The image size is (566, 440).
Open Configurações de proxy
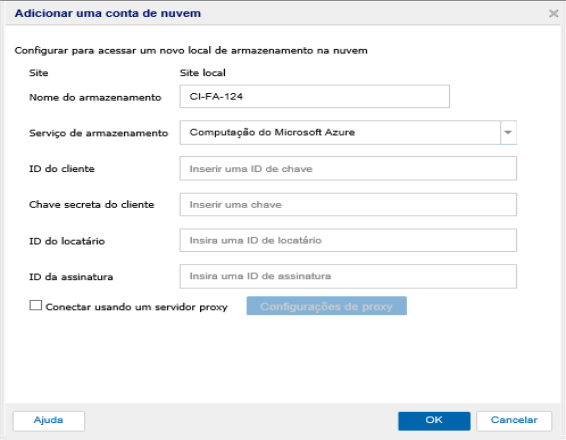[326, 306]
